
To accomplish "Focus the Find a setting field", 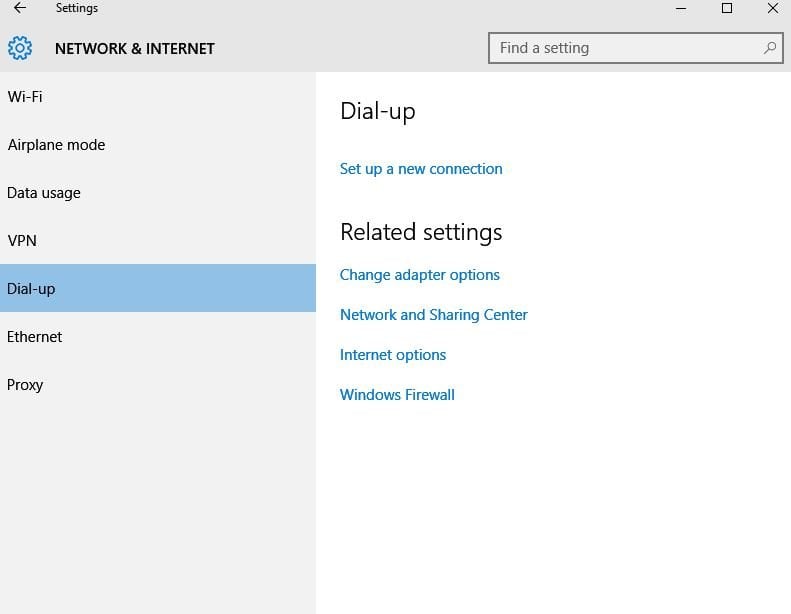I will [636, 48].
